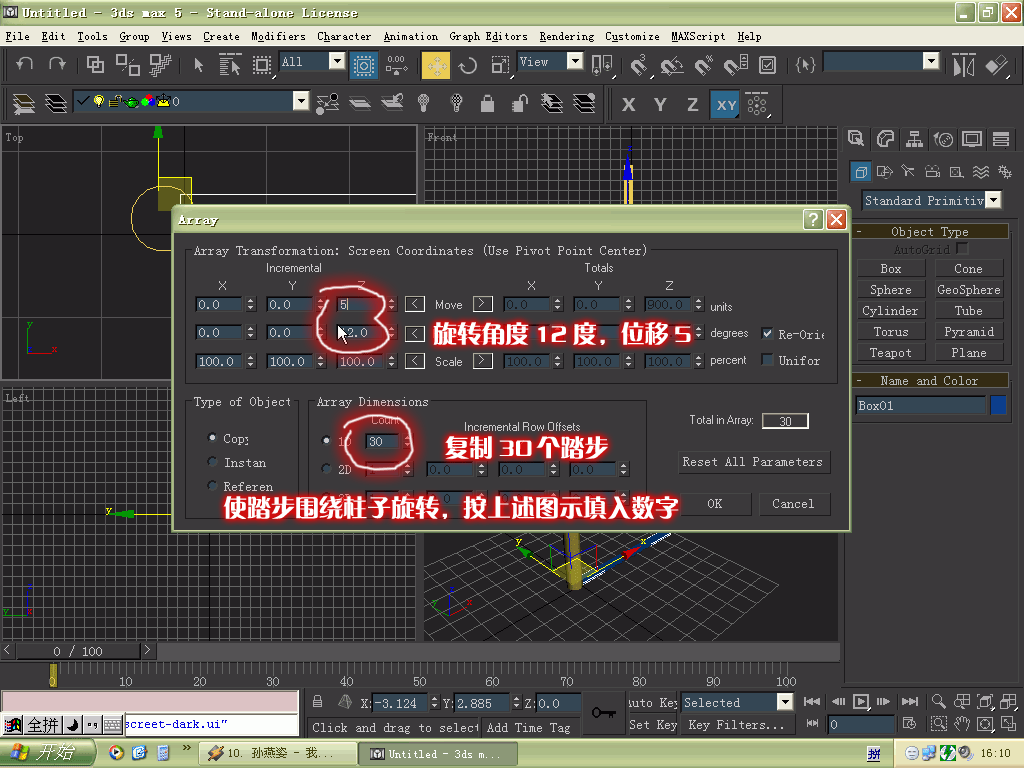
Task: Restrict transform to X axis
Action: (x=628, y=104)
